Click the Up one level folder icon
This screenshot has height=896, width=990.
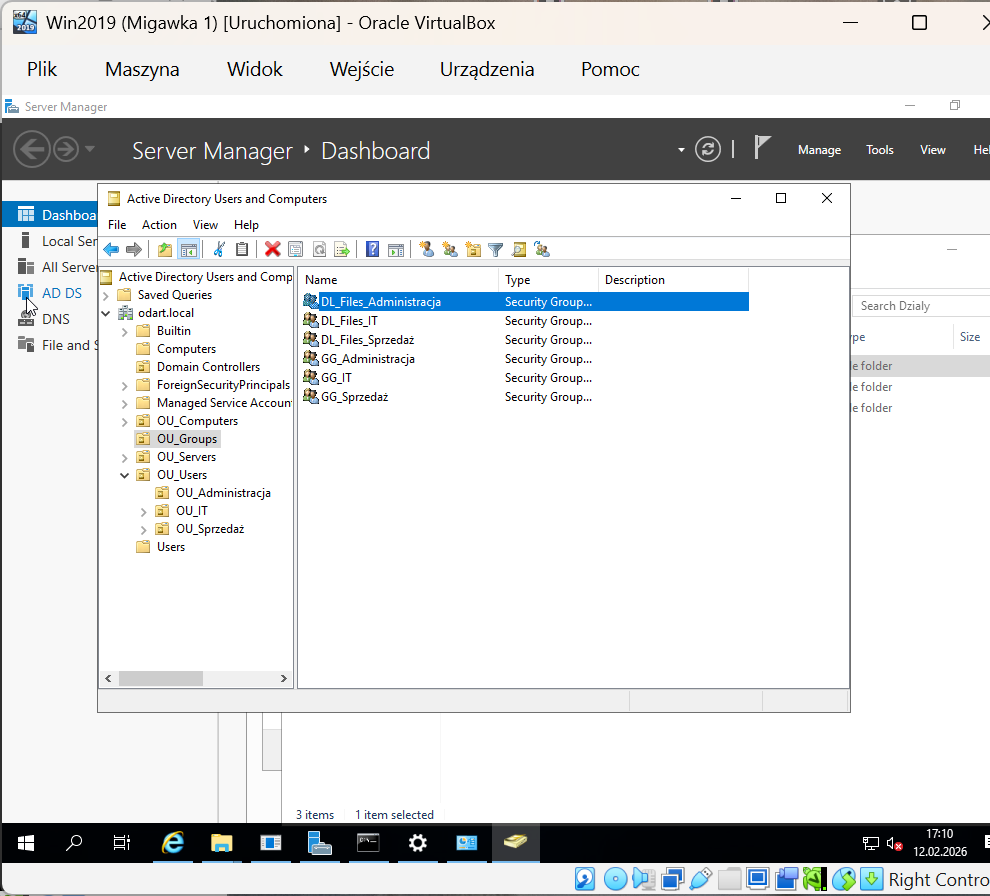tap(165, 250)
